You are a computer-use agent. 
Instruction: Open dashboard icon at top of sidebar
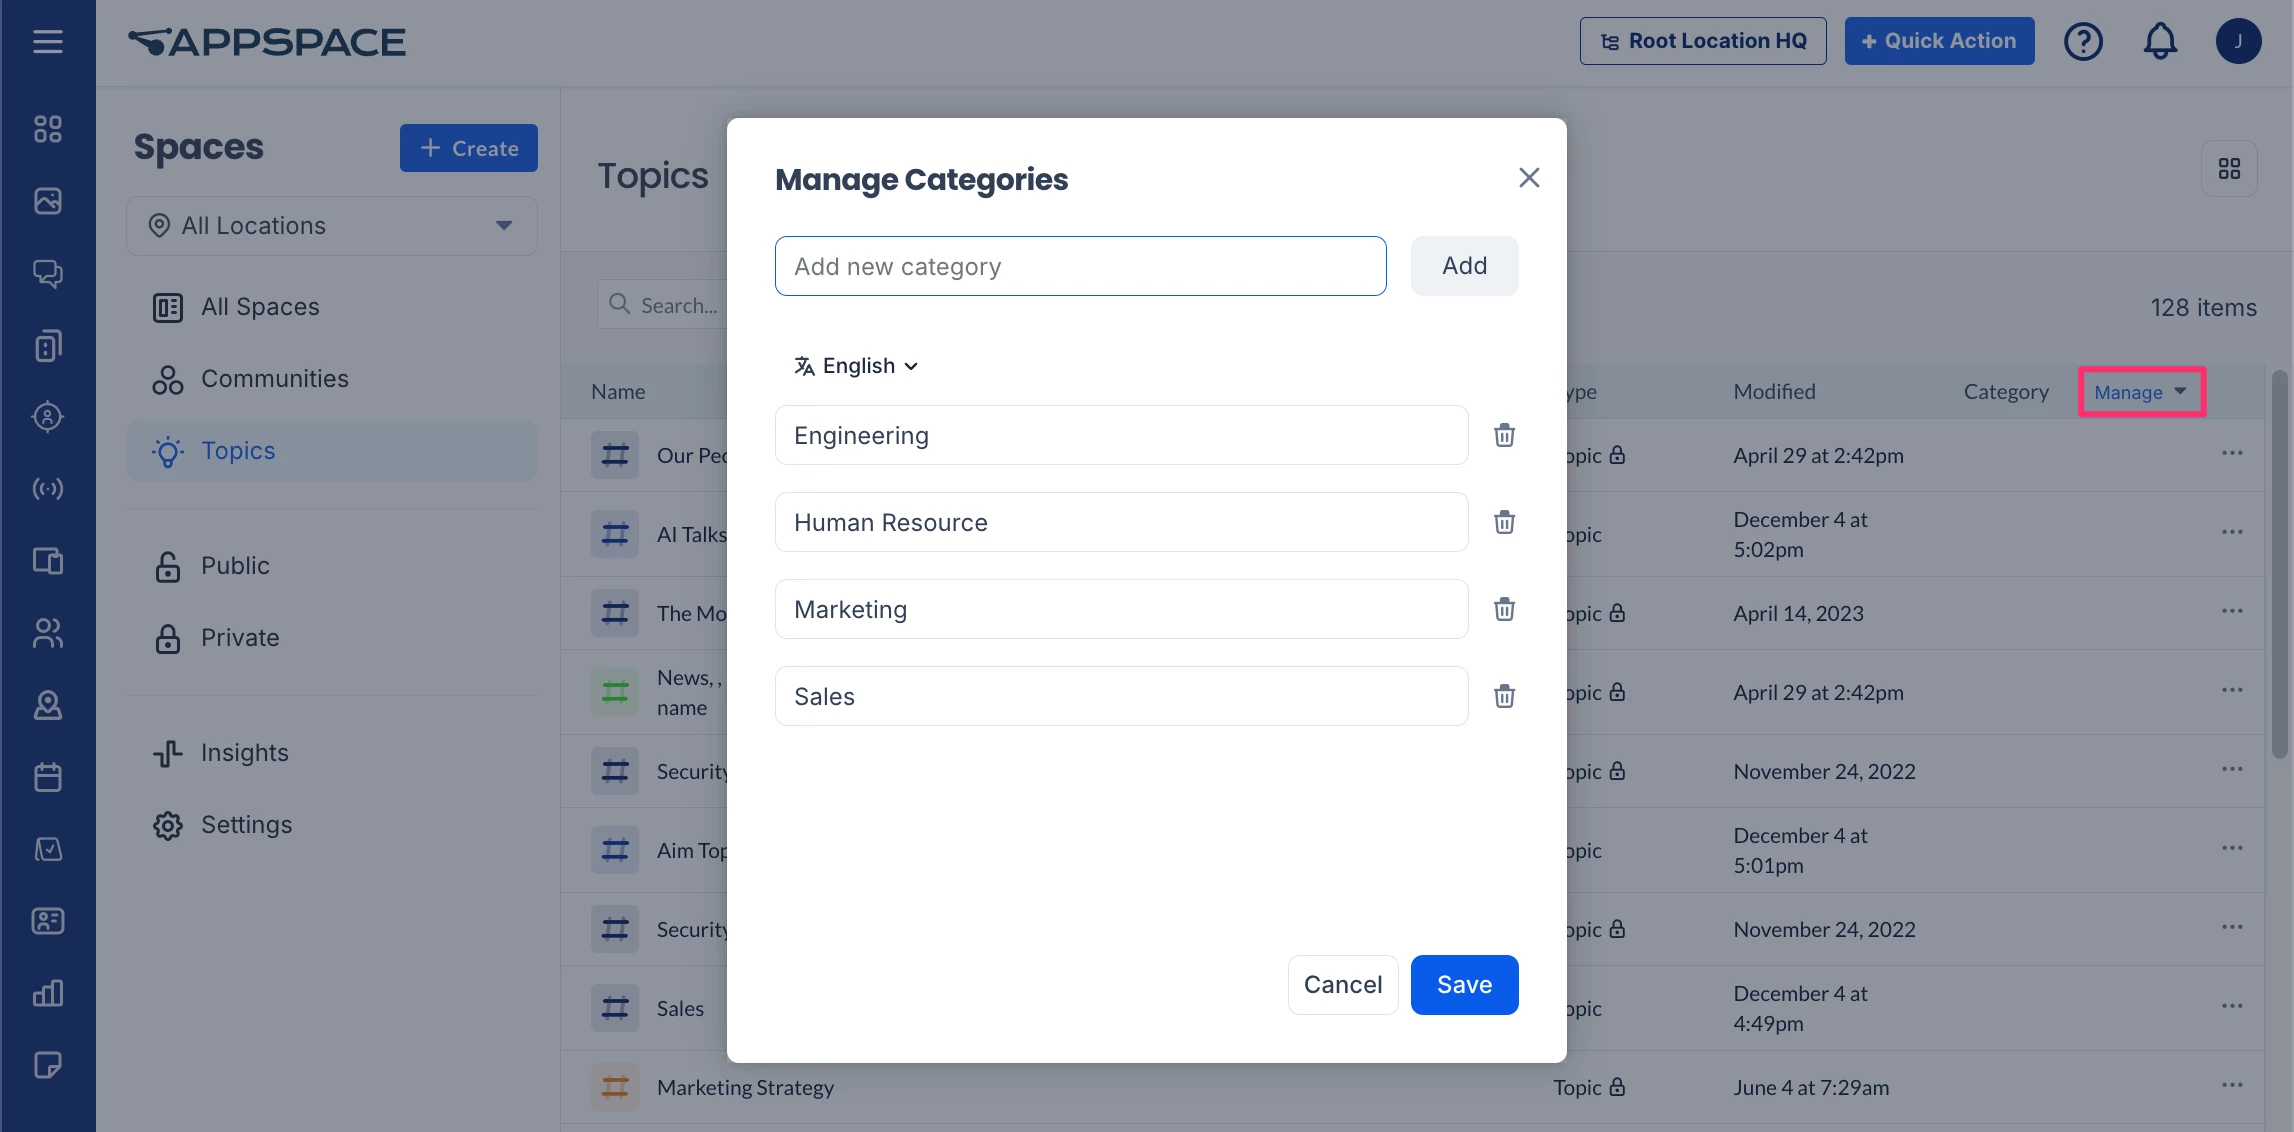pyautogui.click(x=48, y=129)
